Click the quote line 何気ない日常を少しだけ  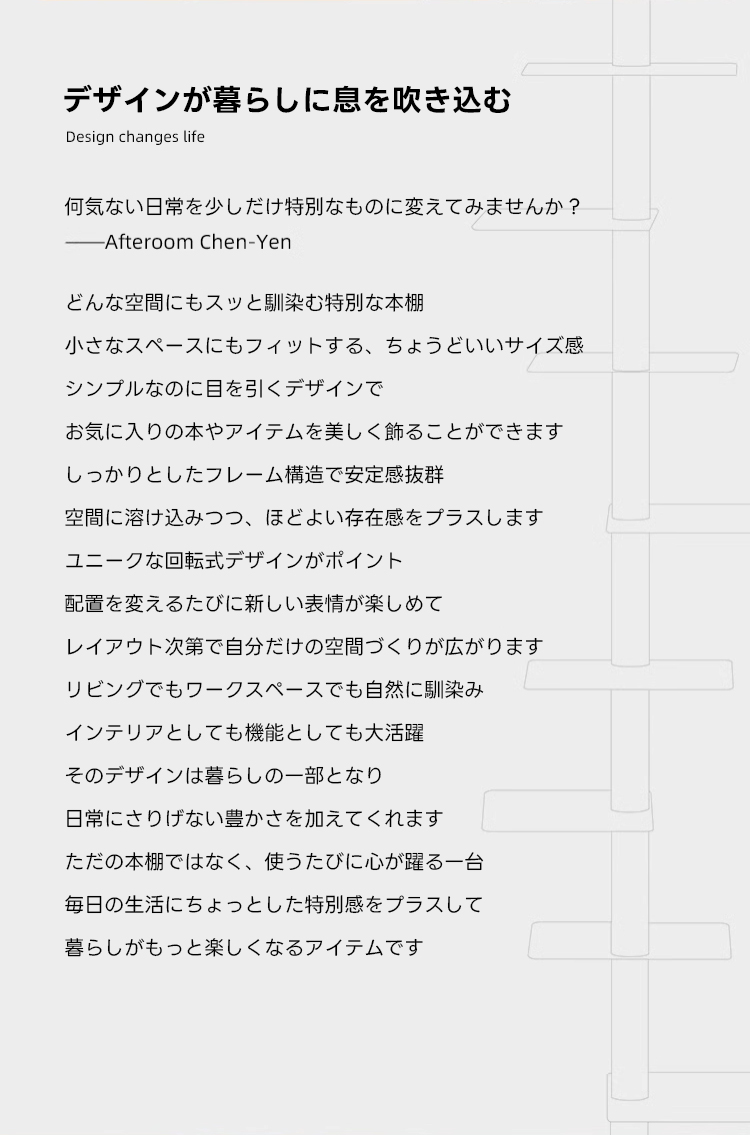click(323, 207)
